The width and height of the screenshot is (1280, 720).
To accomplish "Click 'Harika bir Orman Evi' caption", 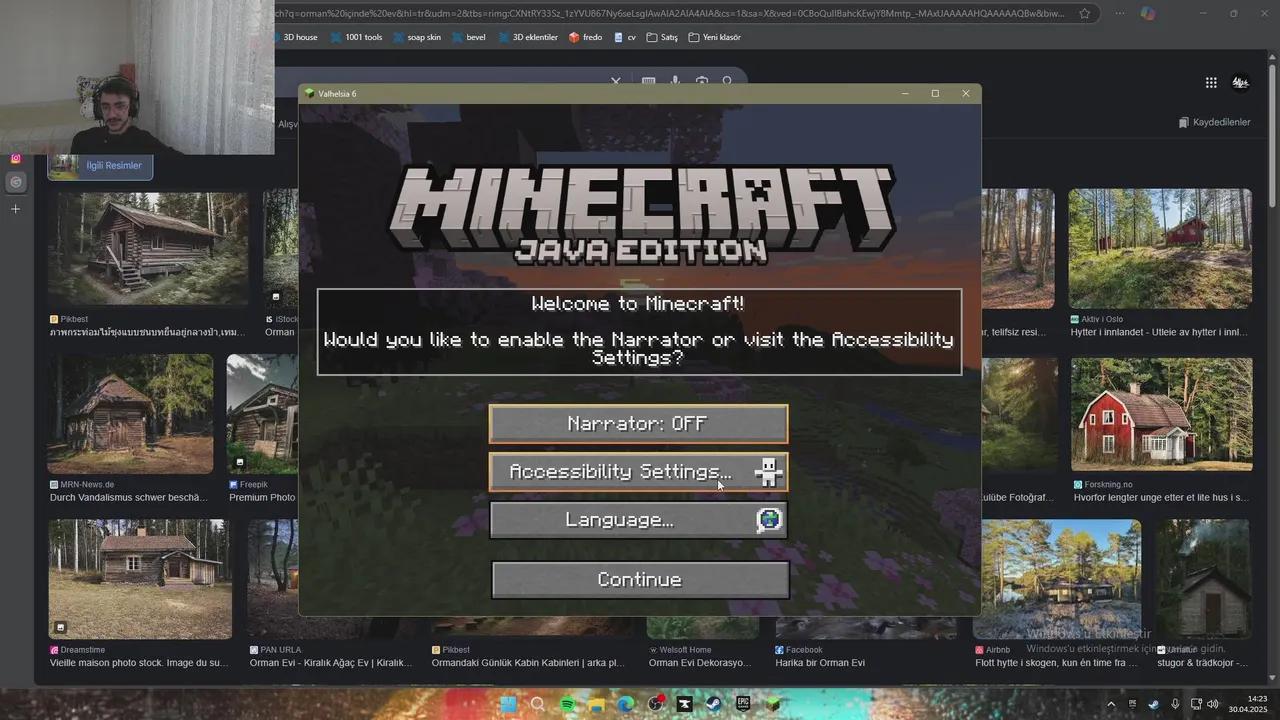I will (820, 663).
